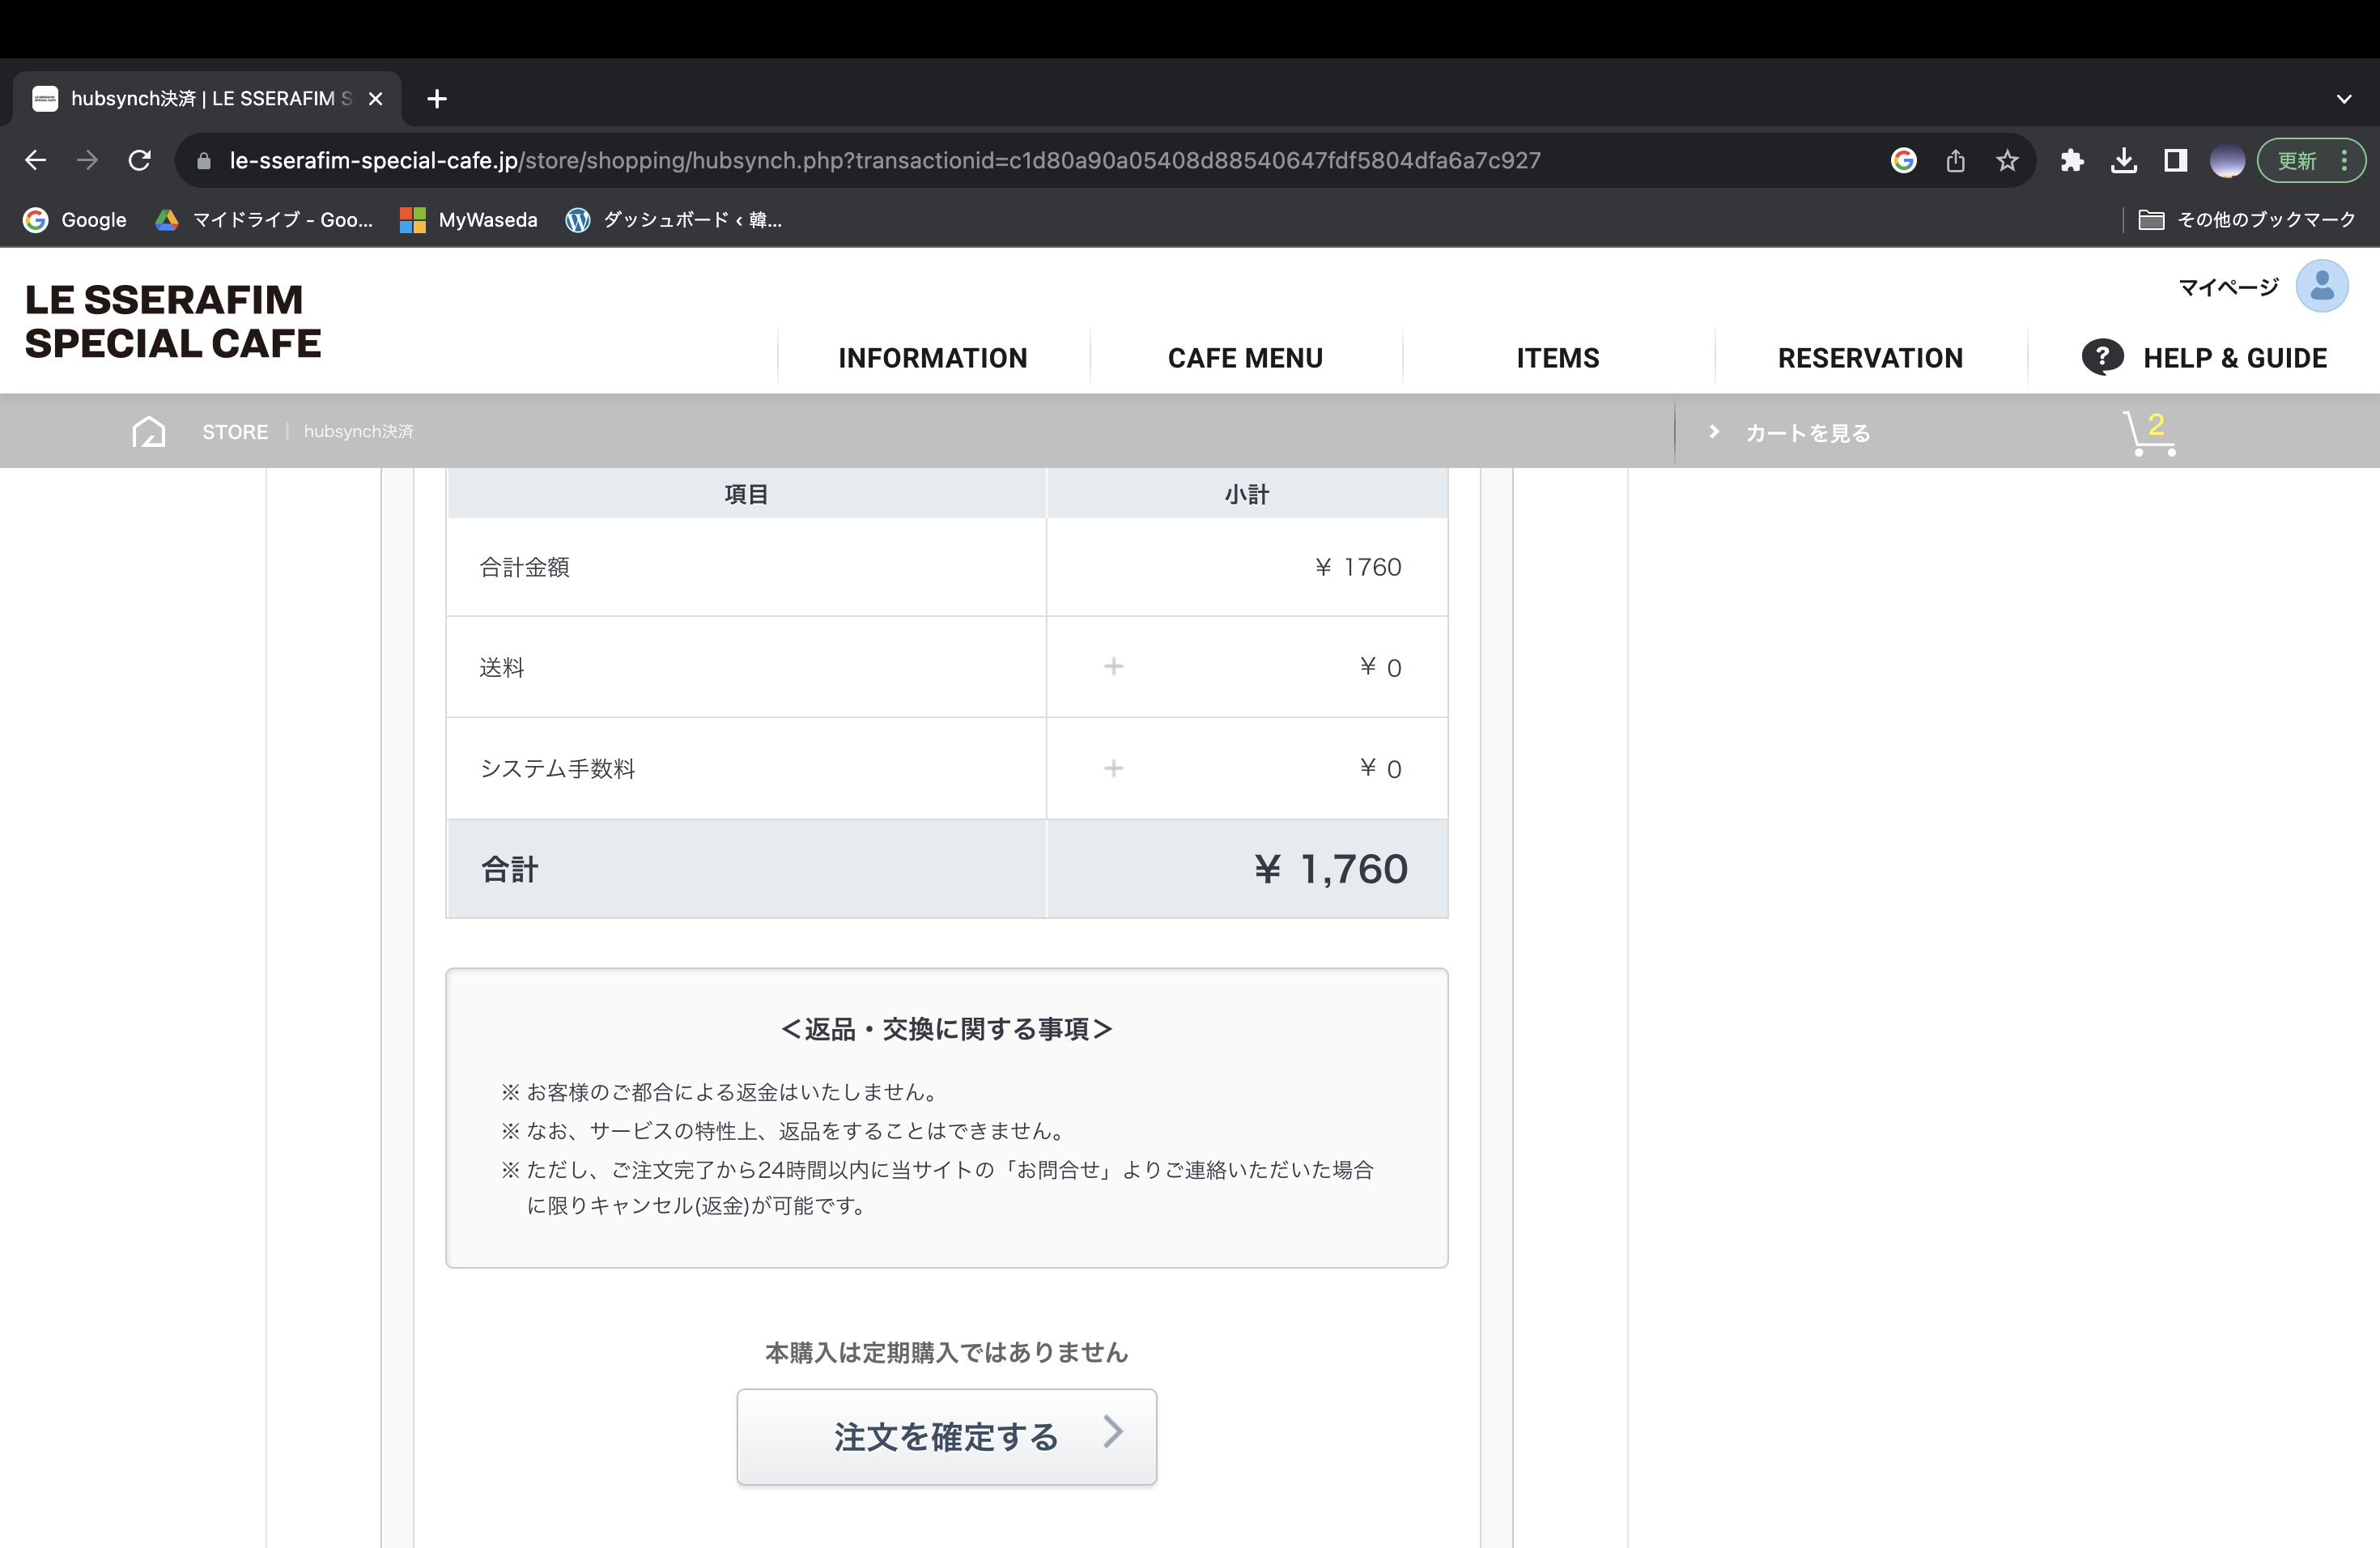The image size is (2380, 1548).
Task: Open the CAFE MENU navigation item
Action: point(1245,358)
